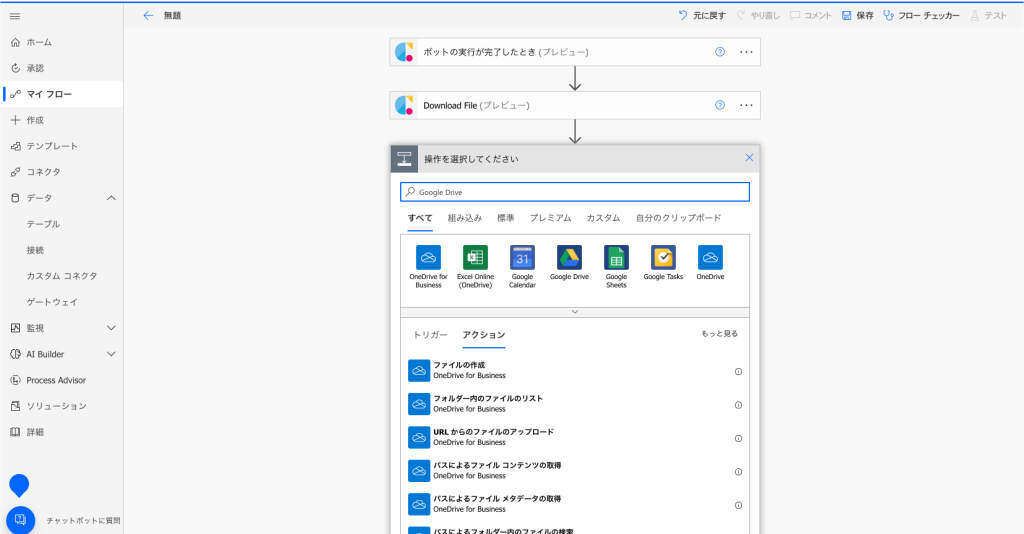Expand the AI Builder section chevron
Viewport: 1024px width, 534px height.
[x=111, y=354]
